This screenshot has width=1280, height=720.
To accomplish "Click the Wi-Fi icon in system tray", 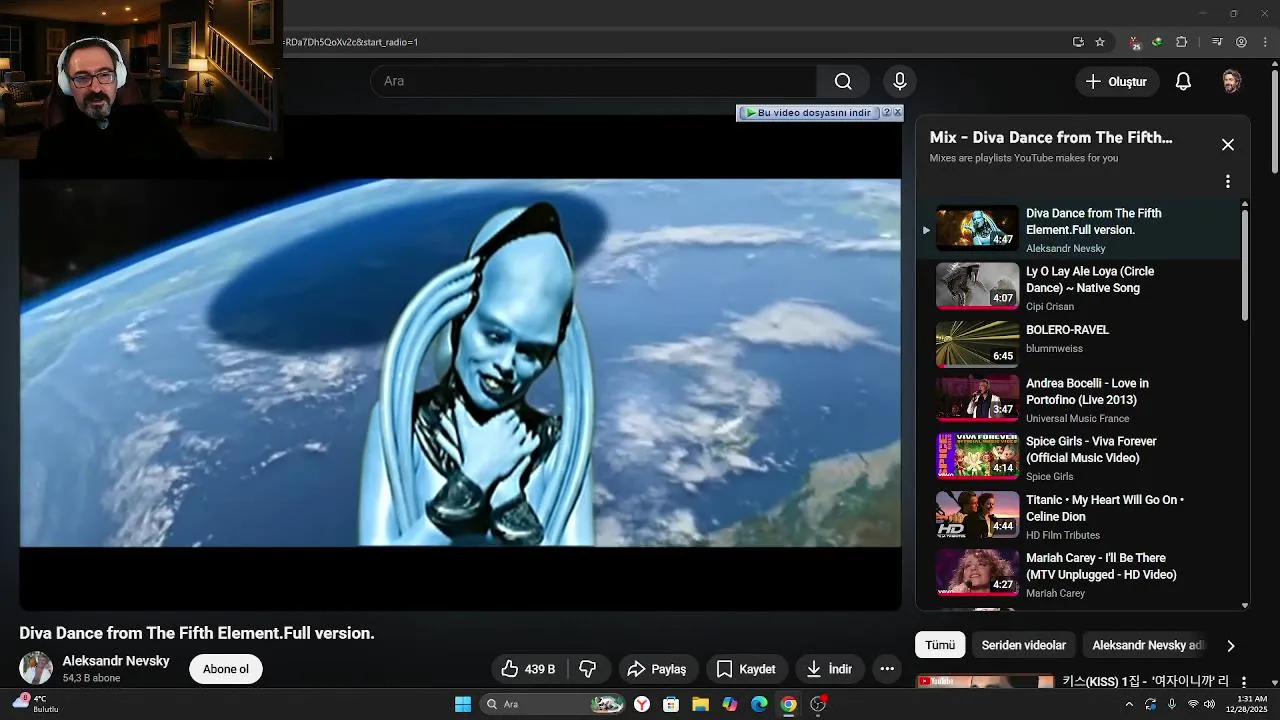I will [x=1193, y=704].
